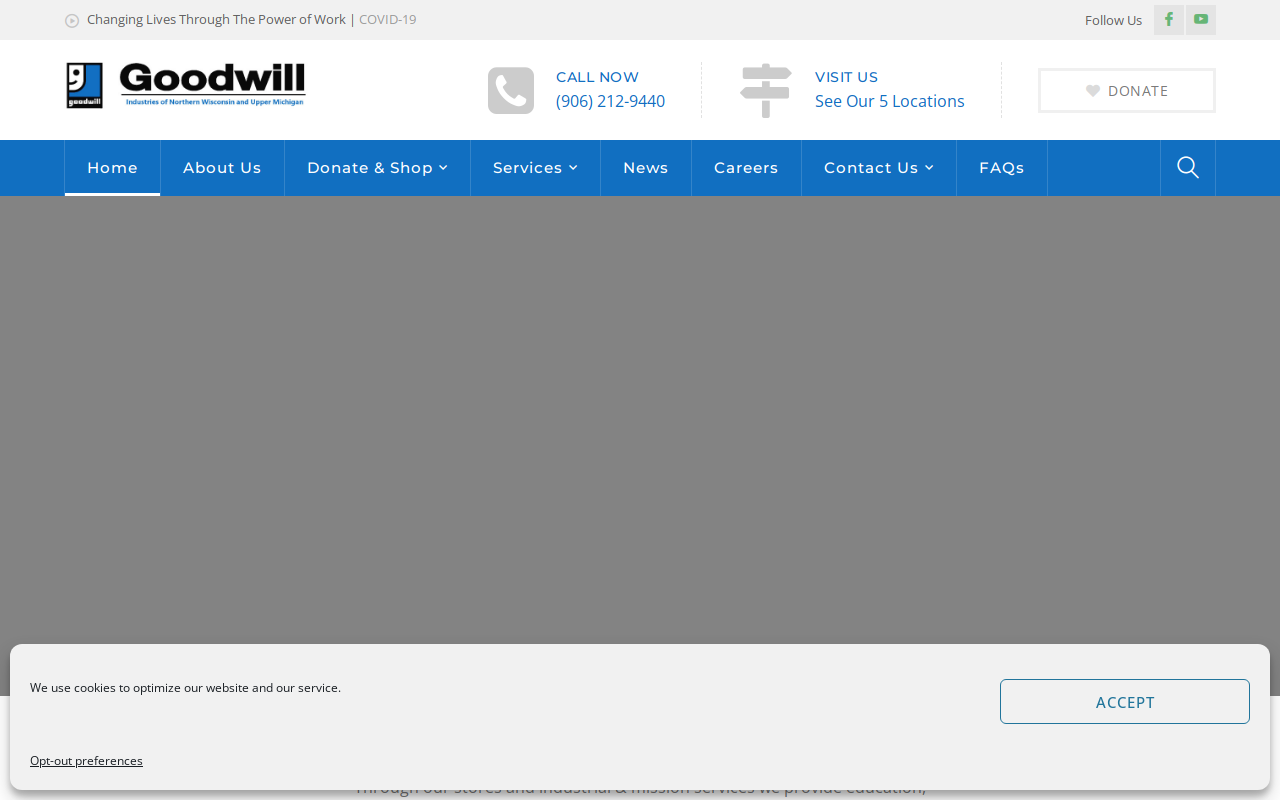Expand the Contact Us menu

[879, 168]
